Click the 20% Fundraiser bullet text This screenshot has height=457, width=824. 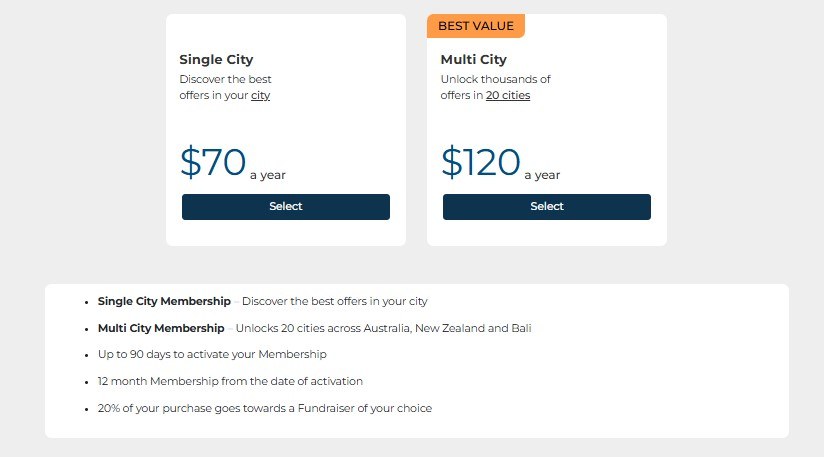[264, 409]
